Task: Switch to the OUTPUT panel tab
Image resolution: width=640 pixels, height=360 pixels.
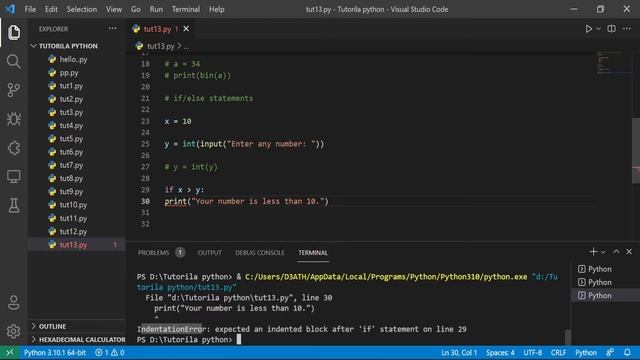Action: pos(209,253)
